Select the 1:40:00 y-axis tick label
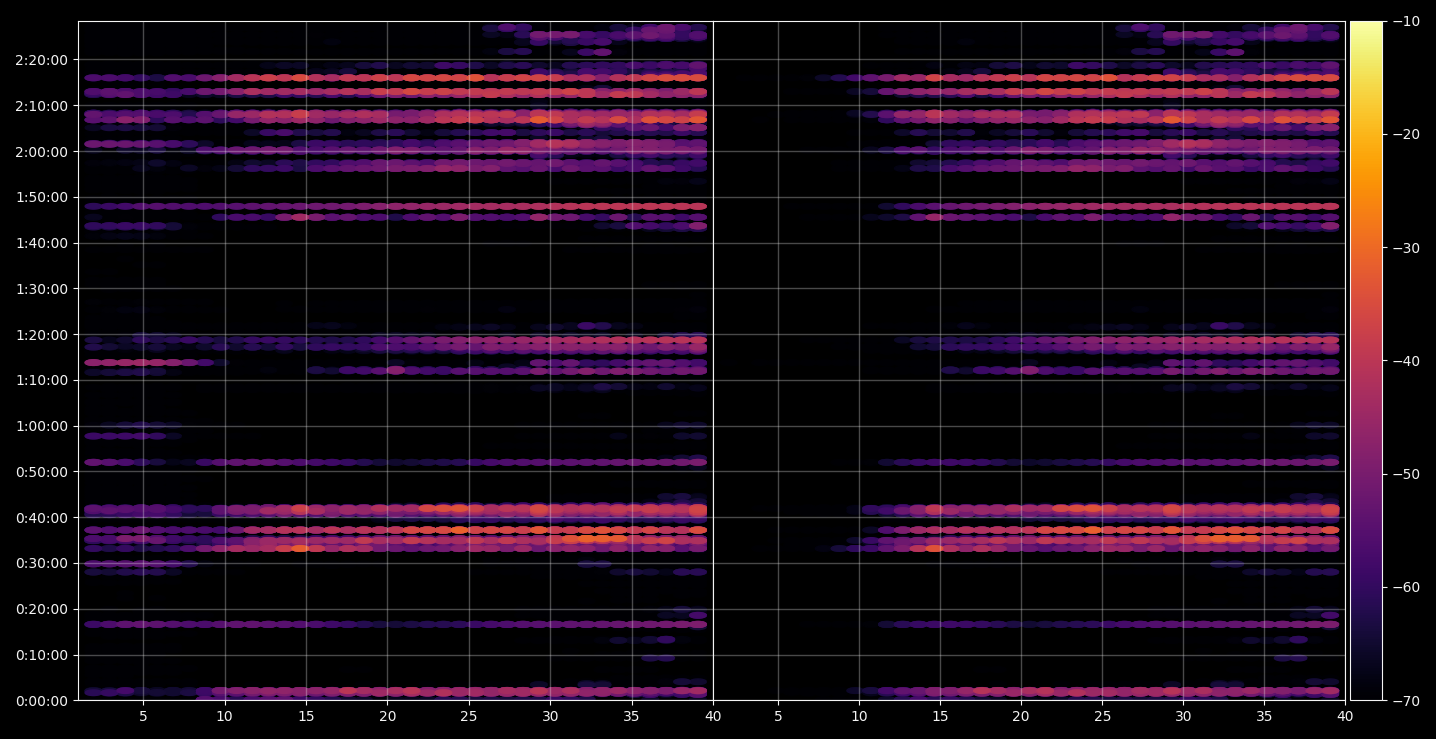 click(42, 243)
